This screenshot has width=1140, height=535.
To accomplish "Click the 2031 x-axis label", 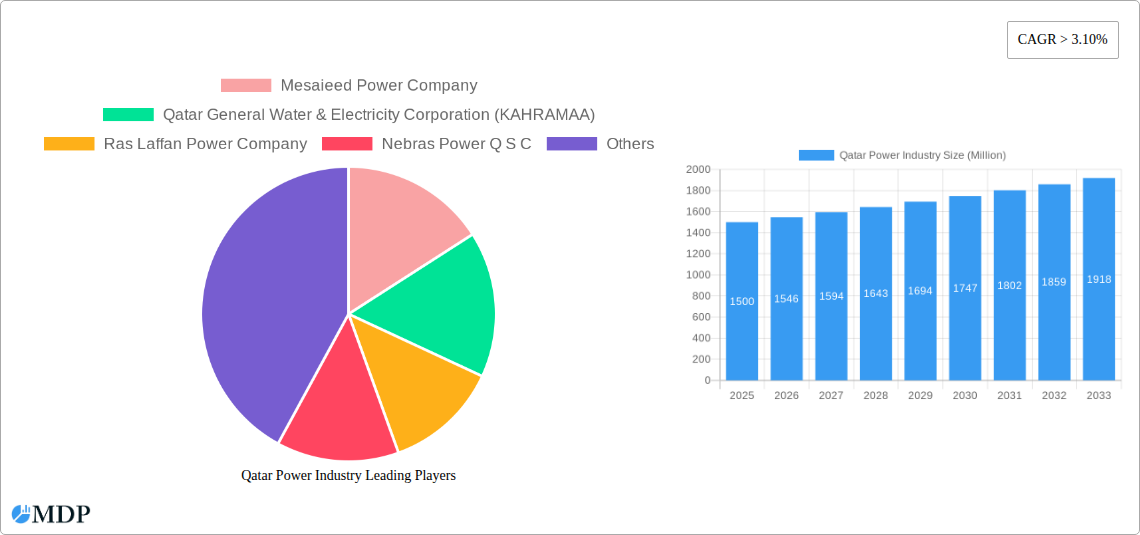I will tap(1010, 396).
